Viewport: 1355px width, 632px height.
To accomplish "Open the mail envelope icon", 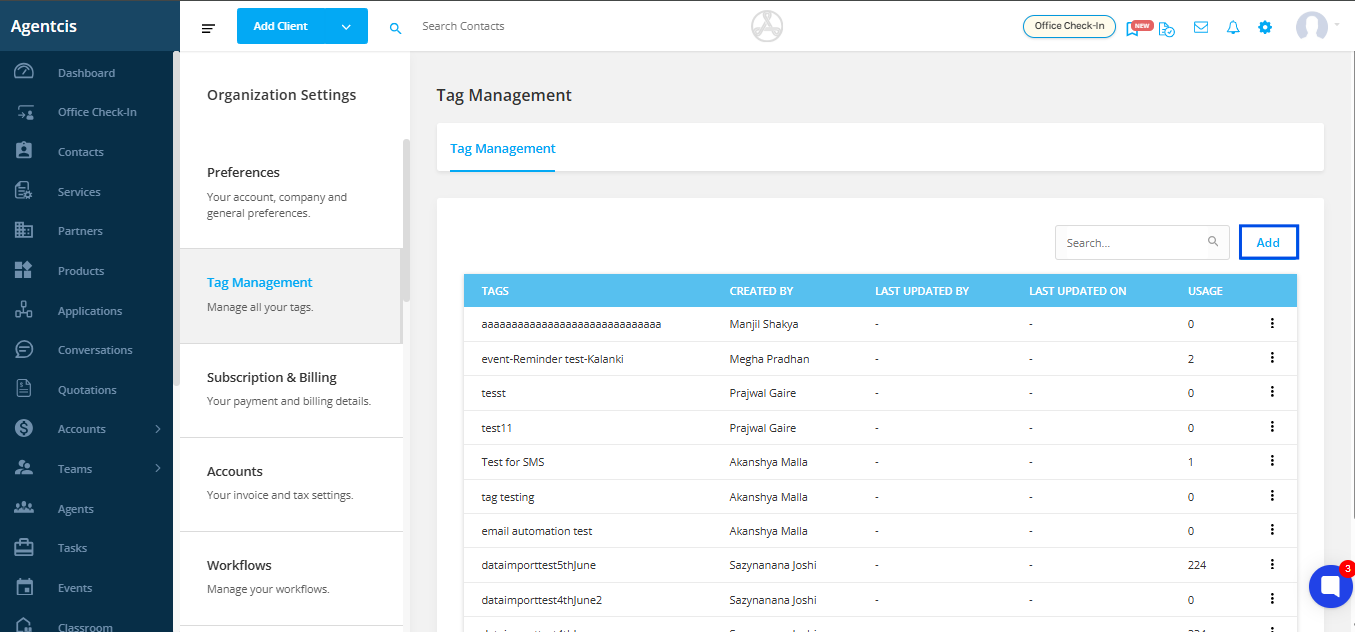I will point(1201,27).
